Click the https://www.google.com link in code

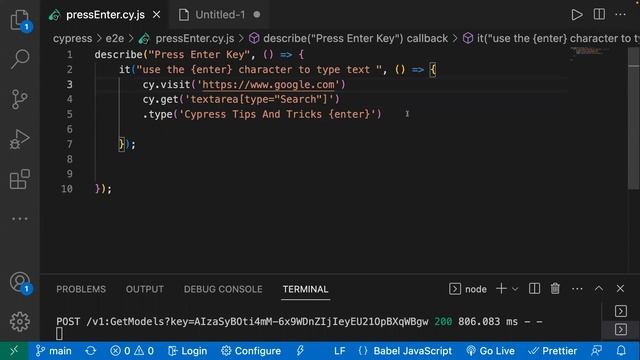[268, 84]
